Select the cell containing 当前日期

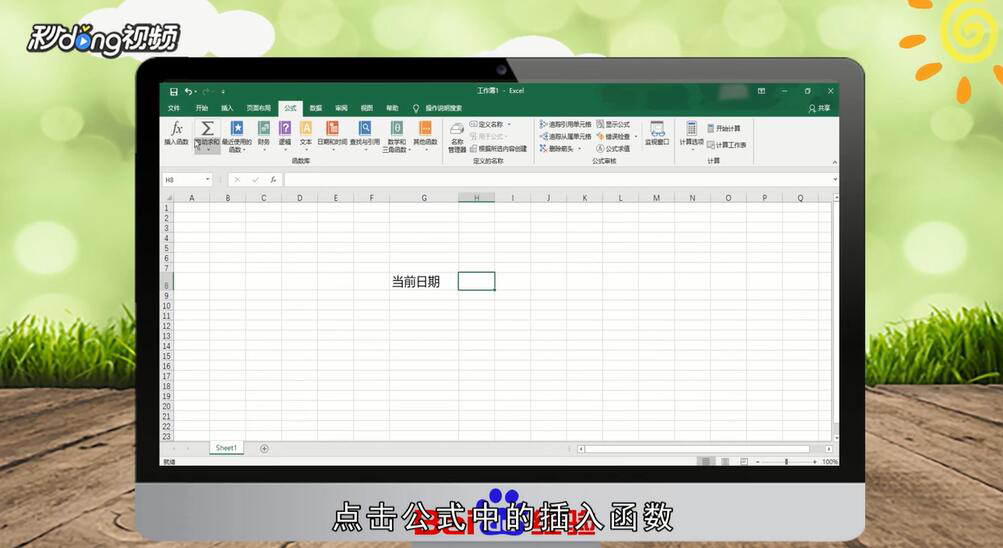click(423, 281)
